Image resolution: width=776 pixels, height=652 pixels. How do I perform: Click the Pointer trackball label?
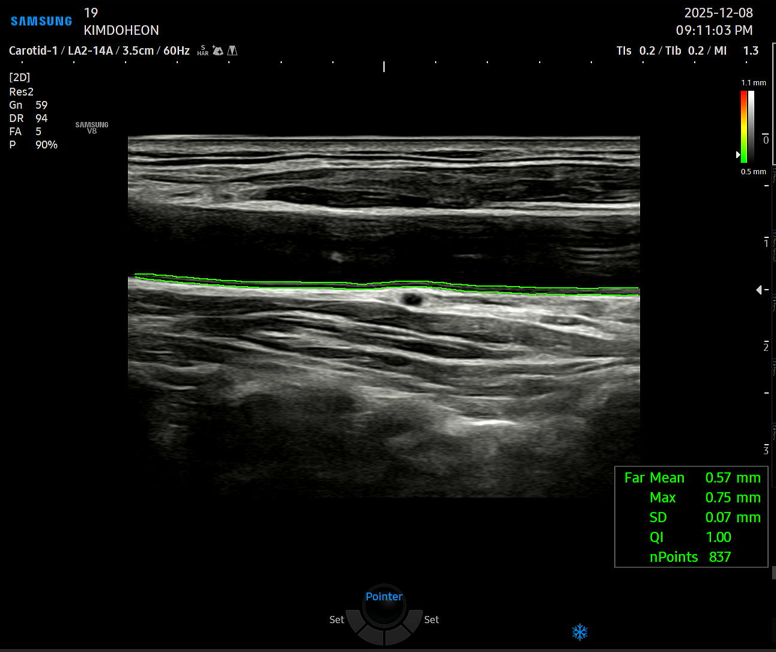coord(384,597)
